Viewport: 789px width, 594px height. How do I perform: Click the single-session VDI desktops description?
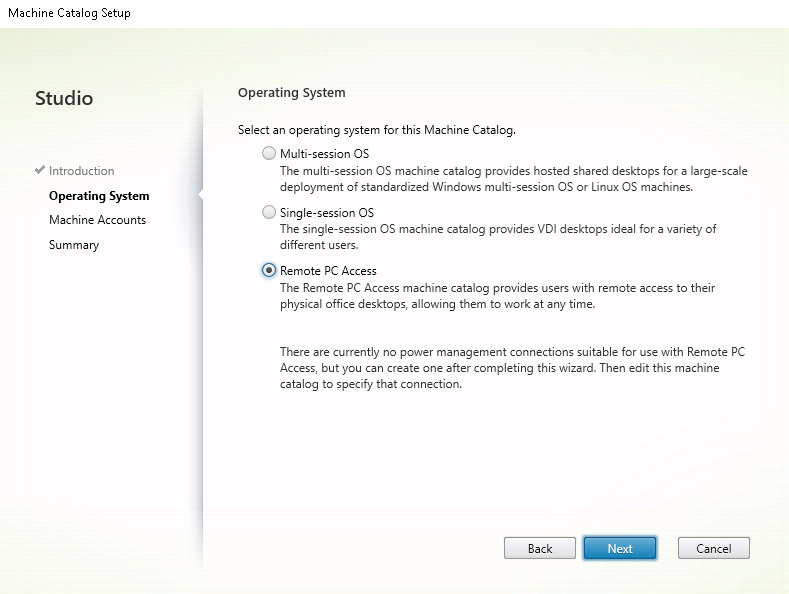point(498,237)
